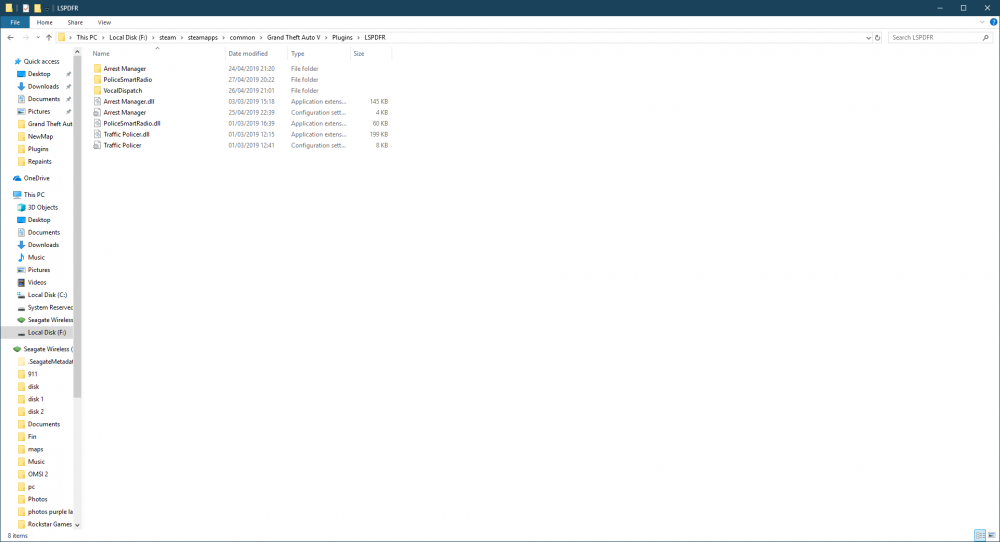Screen dimensions: 1000x542
Task: Open Grand Theft Auto folder in sidebar
Action: (50, 124)
